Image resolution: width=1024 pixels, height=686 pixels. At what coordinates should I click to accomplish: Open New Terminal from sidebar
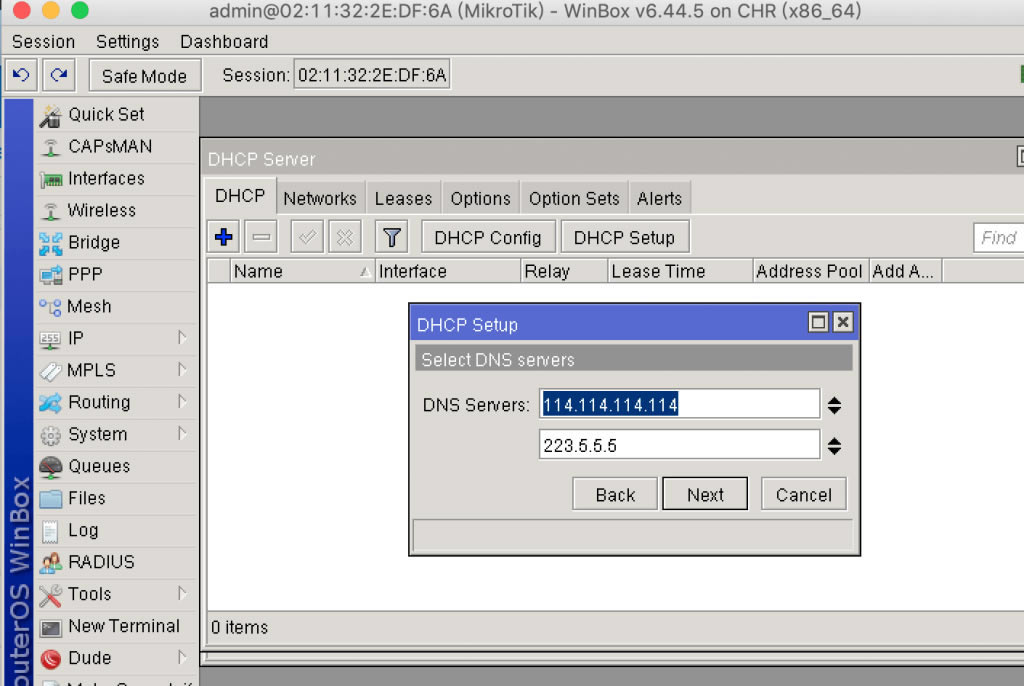tap(123, 626)
